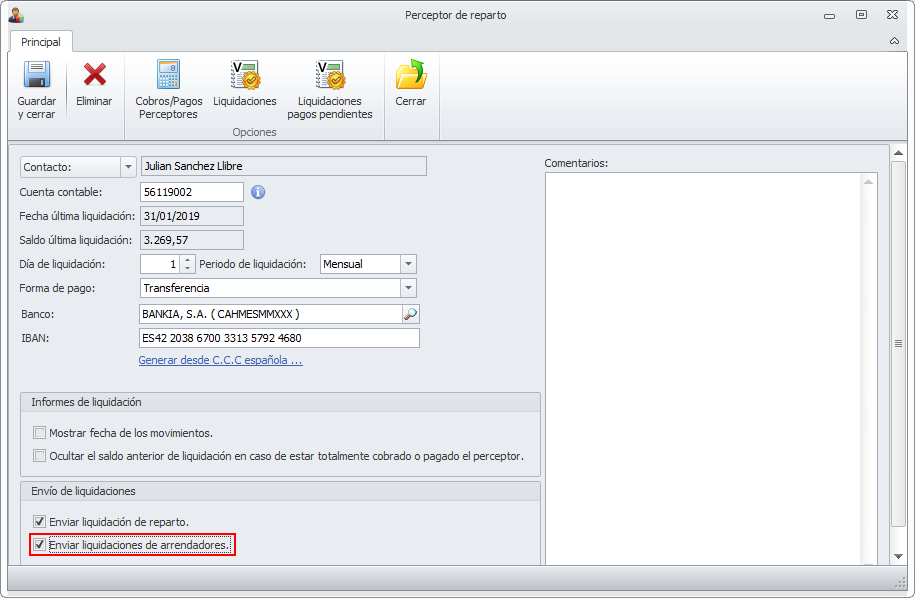Click the Comentarios box scroll up arrow
915x598 pixels.
coord(868,182)
